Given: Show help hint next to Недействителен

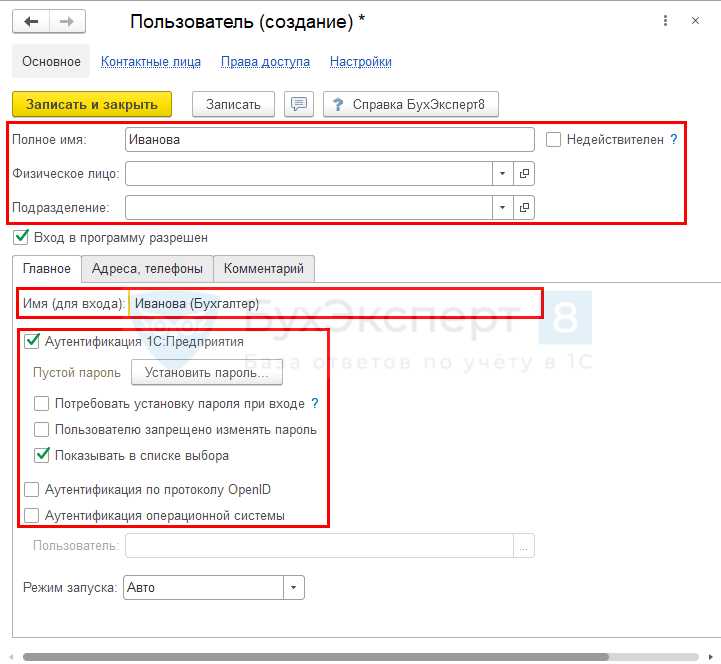Looking at the screenshot, I should coord(674,139).
